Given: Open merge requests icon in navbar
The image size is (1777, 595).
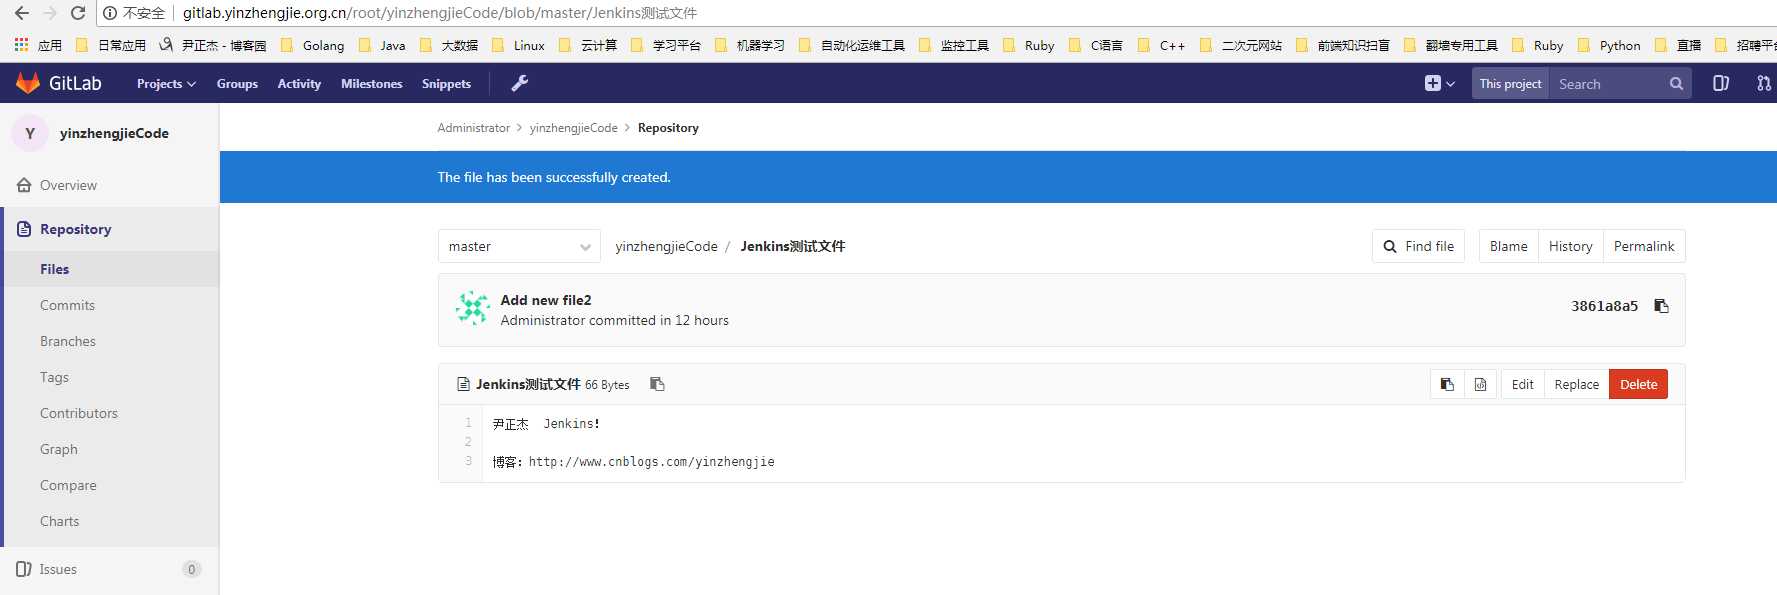Looking at the screenshot, I should [1763, 84].
